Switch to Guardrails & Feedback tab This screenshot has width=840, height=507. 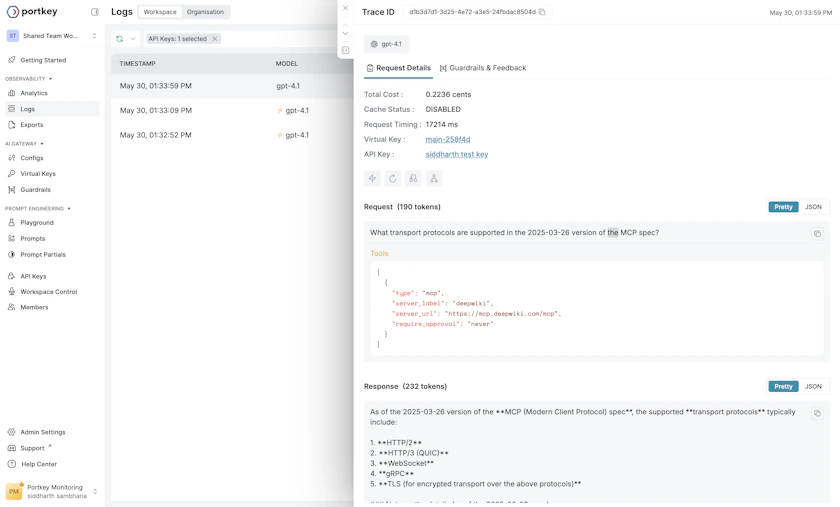point(483,68)
